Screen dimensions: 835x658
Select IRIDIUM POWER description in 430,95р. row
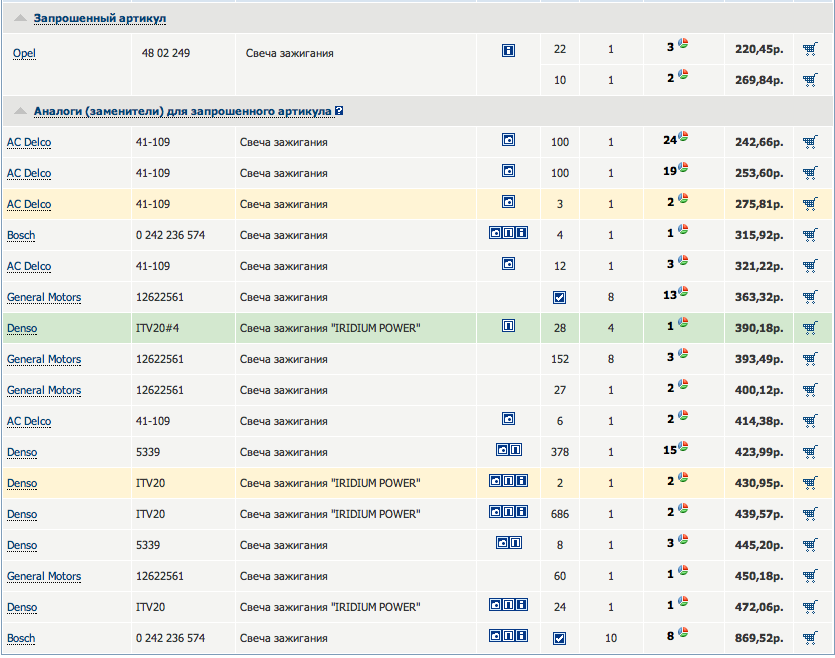click(330, 483)
